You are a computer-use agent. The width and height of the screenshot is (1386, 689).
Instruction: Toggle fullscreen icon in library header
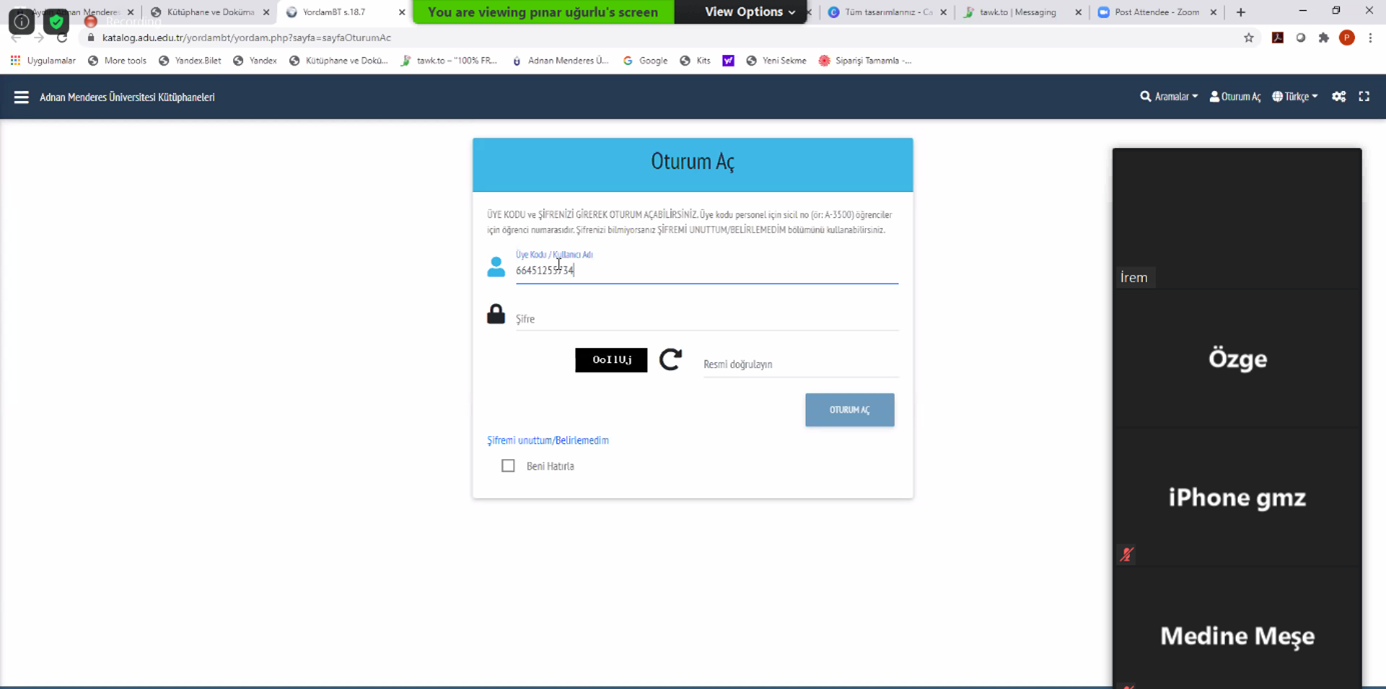pyautogui.click(x=1364, y=97)
